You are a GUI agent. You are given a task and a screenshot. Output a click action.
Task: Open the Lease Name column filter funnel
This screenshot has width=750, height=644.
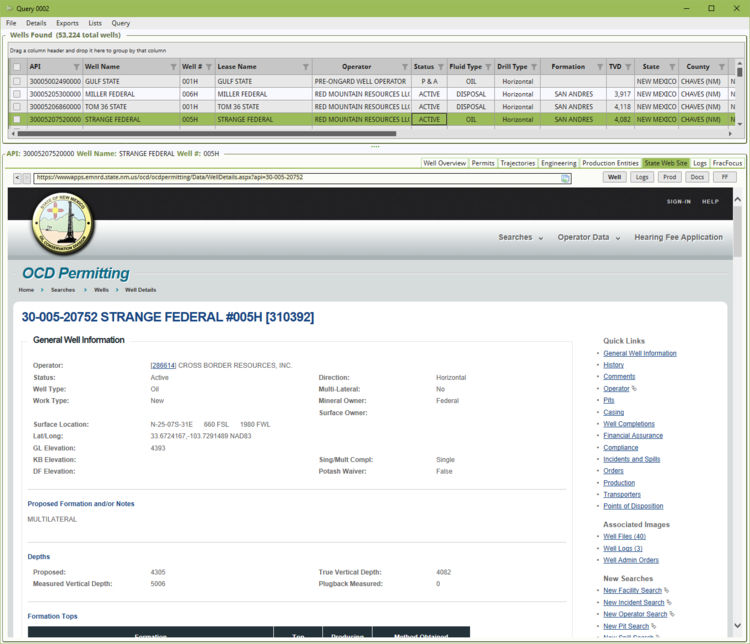click(x=306, y=67)
